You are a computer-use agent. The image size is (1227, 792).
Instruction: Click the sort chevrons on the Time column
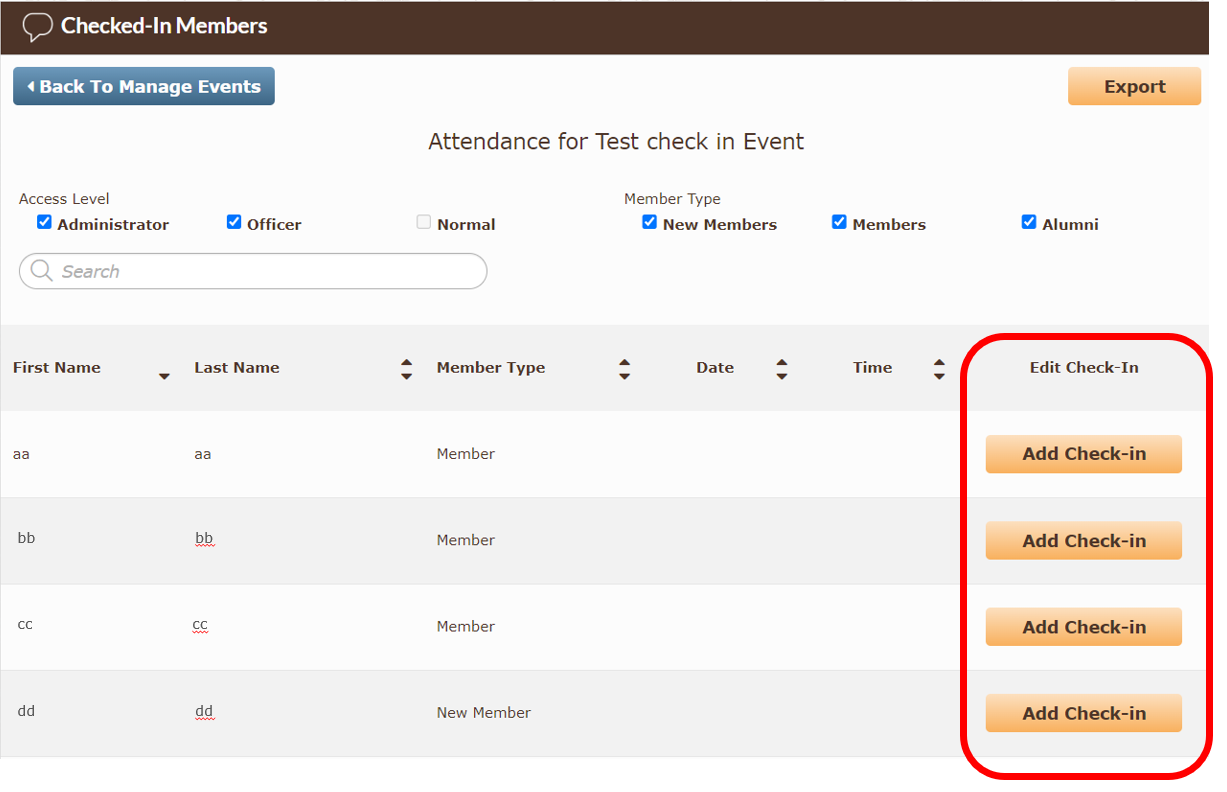[939, 368]
